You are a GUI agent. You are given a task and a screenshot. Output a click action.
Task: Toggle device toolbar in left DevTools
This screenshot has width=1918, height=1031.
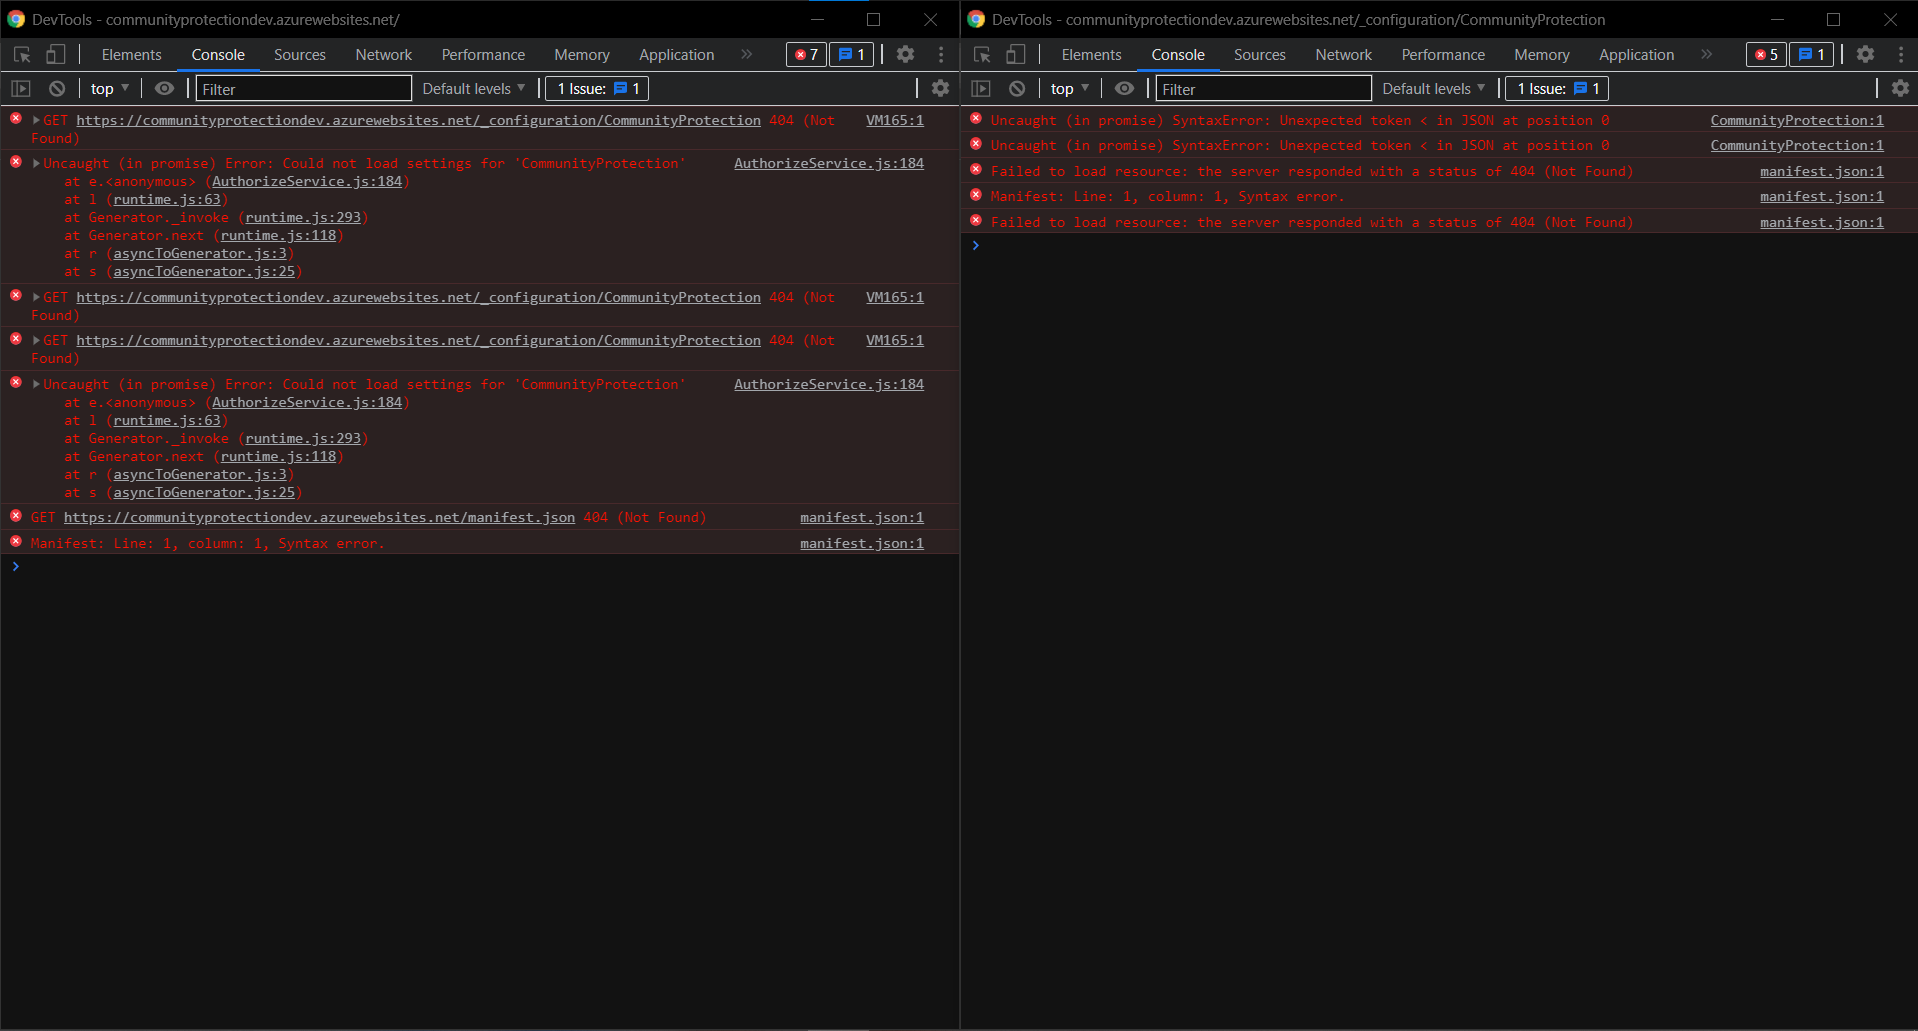pos(56,55)
